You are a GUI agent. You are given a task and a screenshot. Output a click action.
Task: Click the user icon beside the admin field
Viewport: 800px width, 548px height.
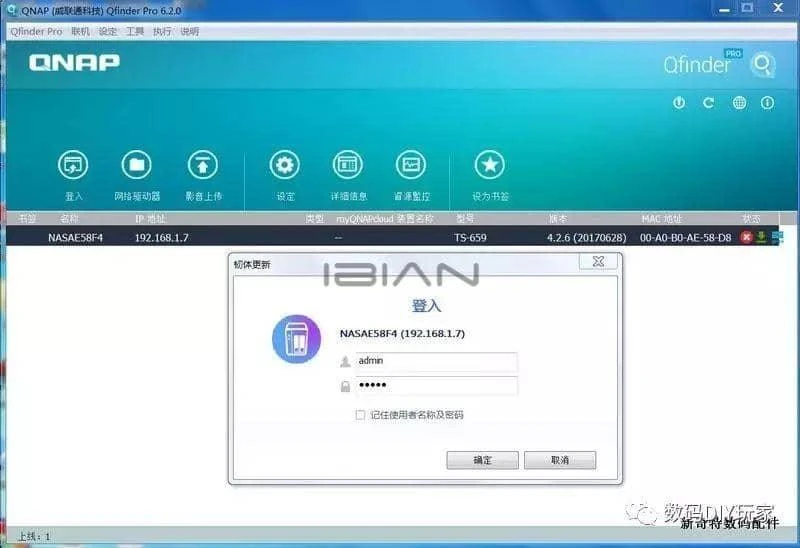coord(345,362)
